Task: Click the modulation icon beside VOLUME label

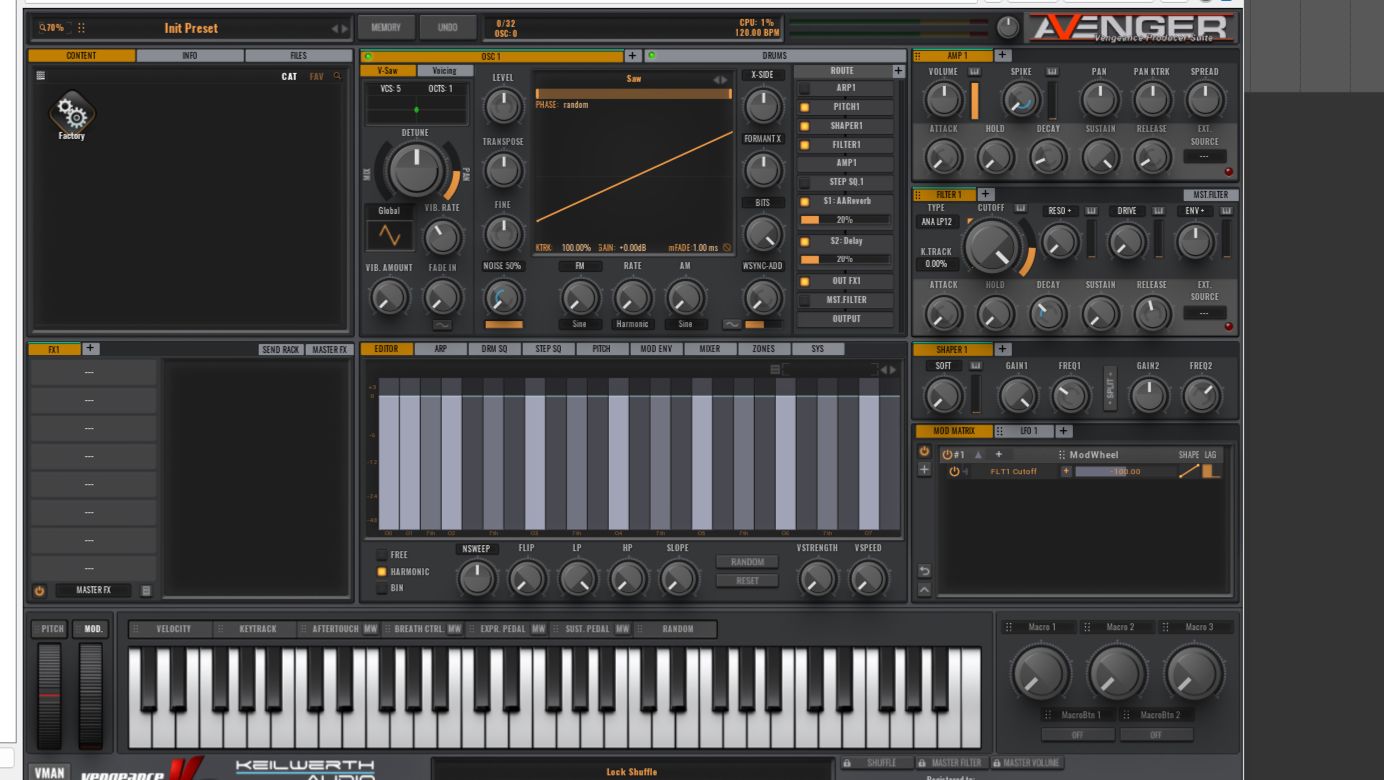Action: coord(974,72)
